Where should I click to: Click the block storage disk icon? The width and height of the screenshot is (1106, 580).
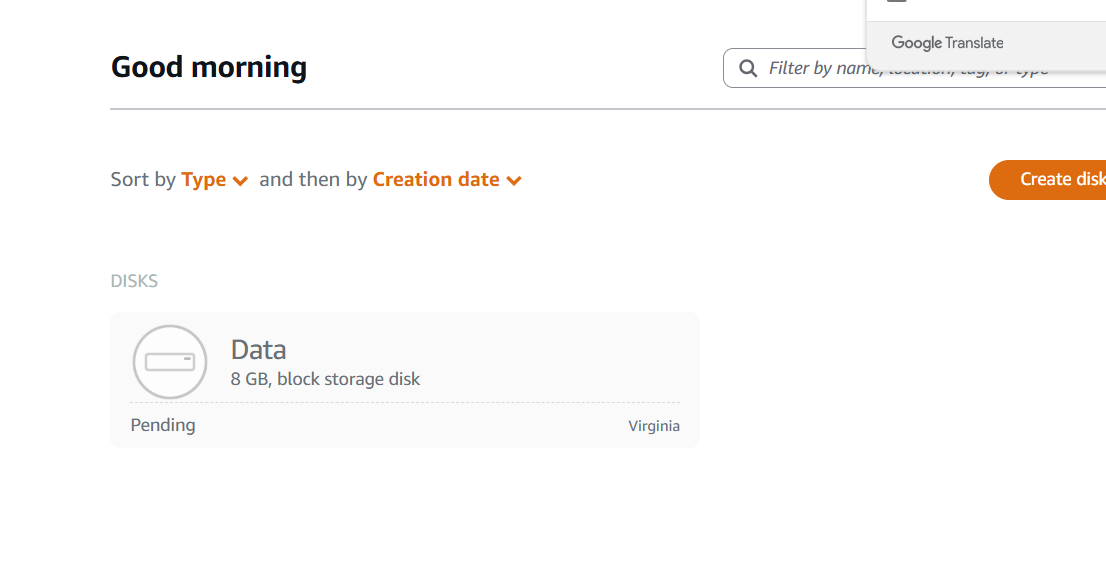click(x=170, y=362)
